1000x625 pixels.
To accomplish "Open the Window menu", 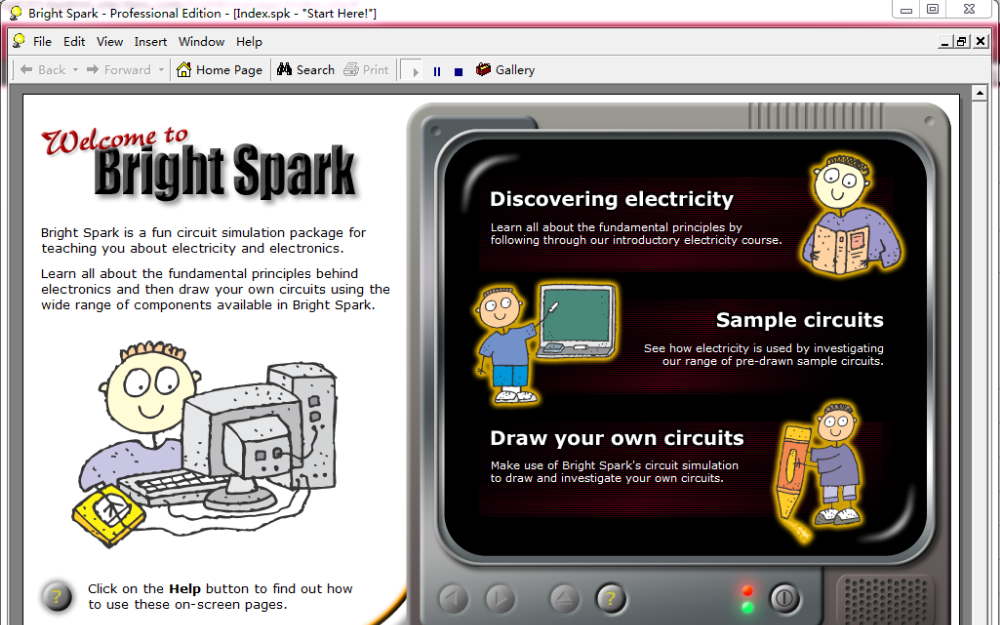I will 202,41.
